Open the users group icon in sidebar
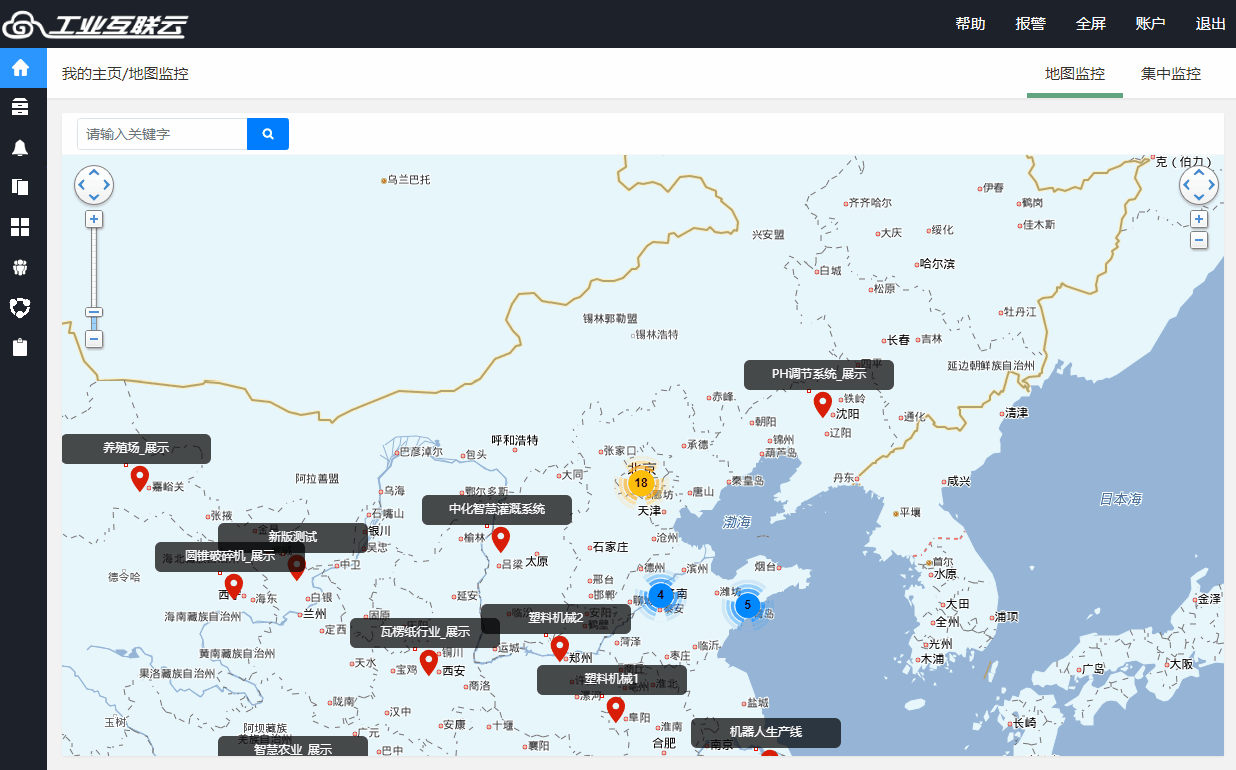This screenshot has height=770, width=1236. (x=20, y=267)
